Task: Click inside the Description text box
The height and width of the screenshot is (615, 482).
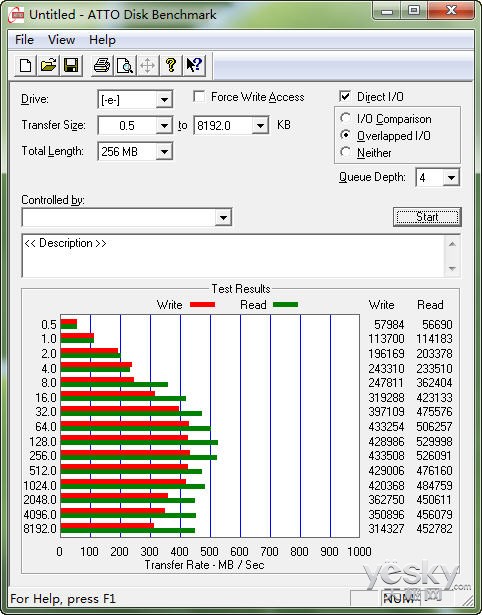Action: point(233,256)
